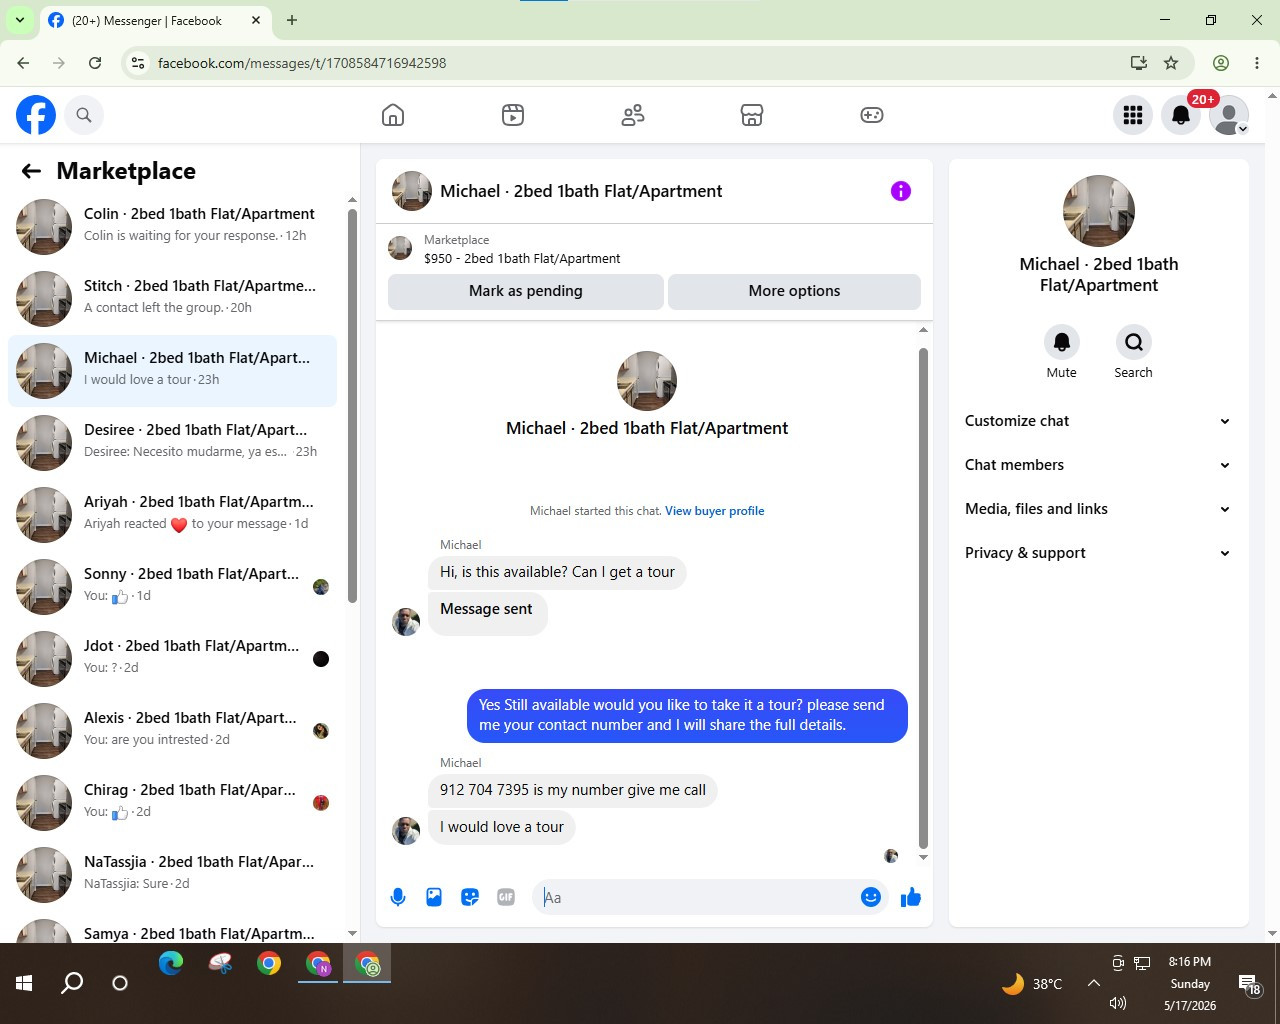Image resolution: width=1280 pixels, height=1024 pixels.
Task: Click the conversation list scrollbar
Action: pos(352,405)
